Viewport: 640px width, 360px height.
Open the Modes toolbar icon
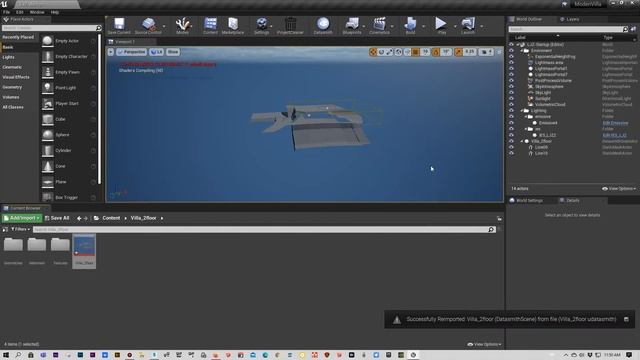point(182,25)
